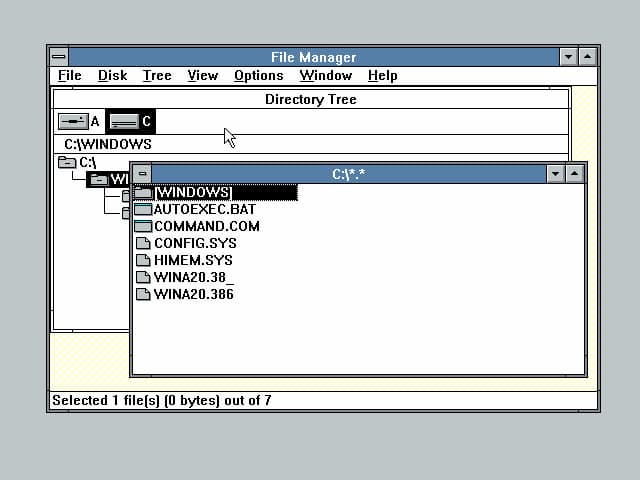Click the C:\ label in the tree
640x480 pixels.
coord(87,162)
